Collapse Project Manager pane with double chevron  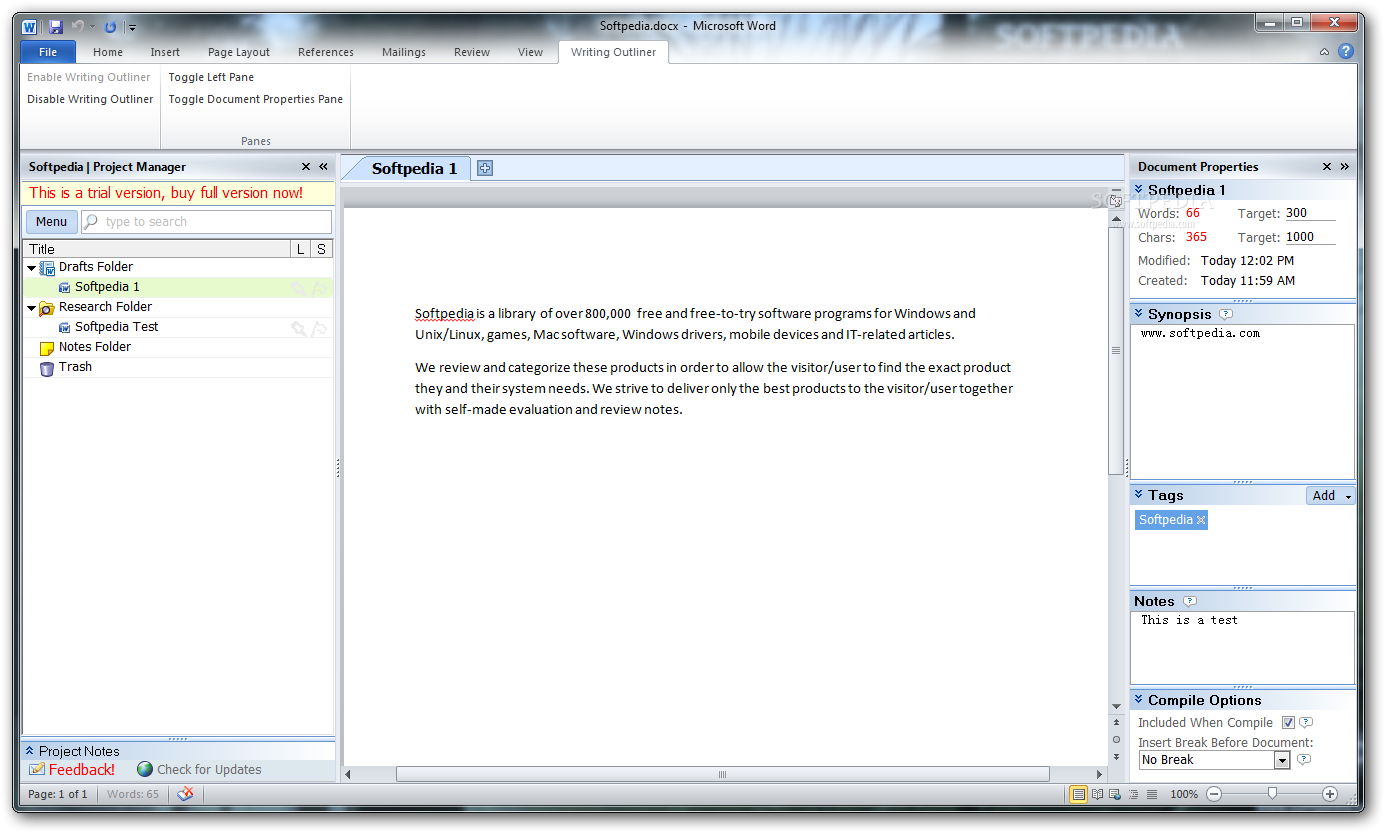(x=323, y=167)
